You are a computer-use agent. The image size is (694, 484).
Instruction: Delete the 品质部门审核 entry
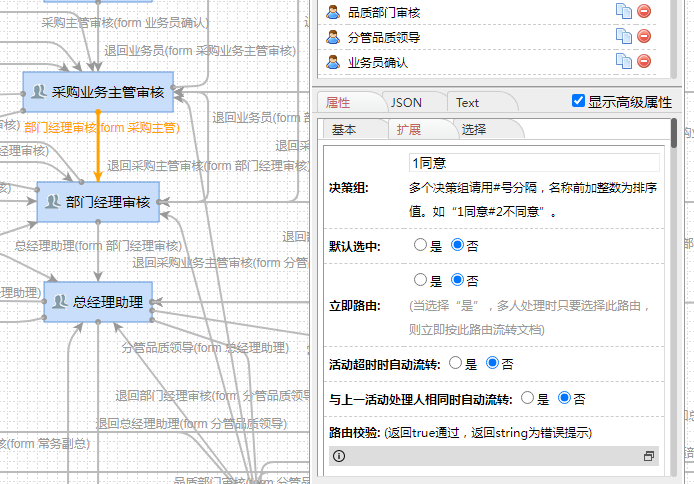point(644,11)
